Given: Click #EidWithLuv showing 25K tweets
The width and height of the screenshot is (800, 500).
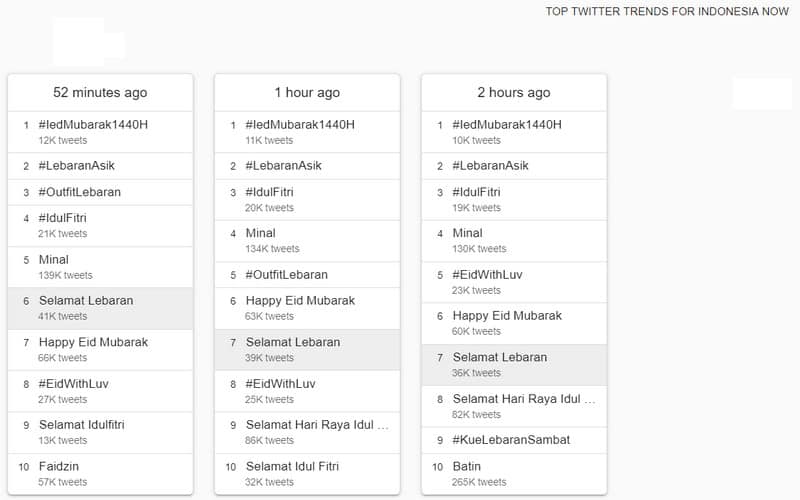Looking at the screenshot, I should click(281, 384).
